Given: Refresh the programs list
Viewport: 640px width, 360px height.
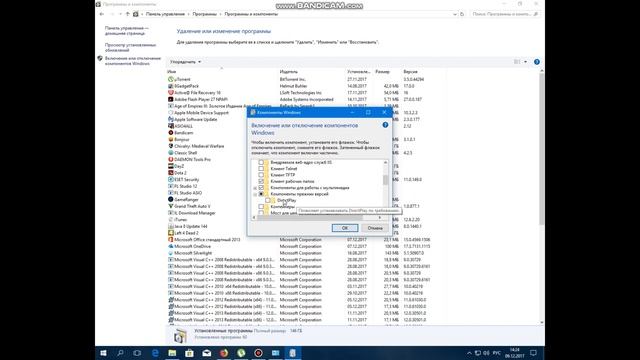Looking at the screenshot, I should click(462, 14).
